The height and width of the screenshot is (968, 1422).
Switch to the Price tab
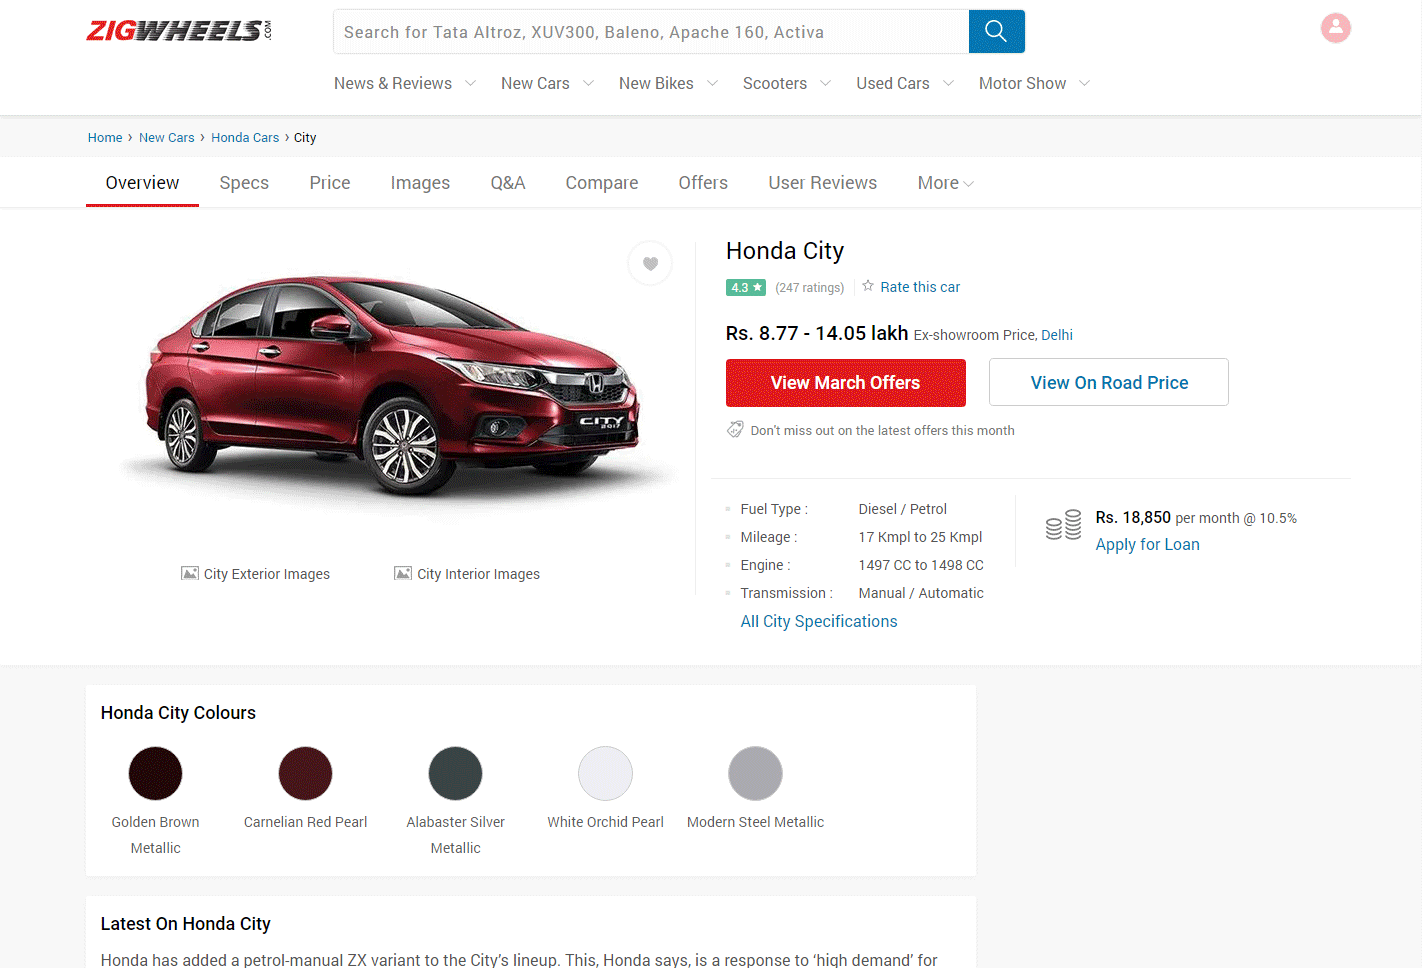330,183
